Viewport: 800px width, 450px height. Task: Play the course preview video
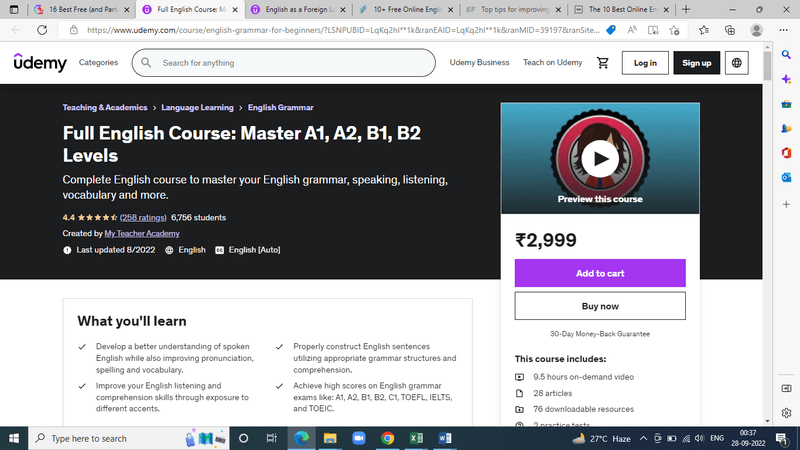pyautogui.click(x=600, y=159)
